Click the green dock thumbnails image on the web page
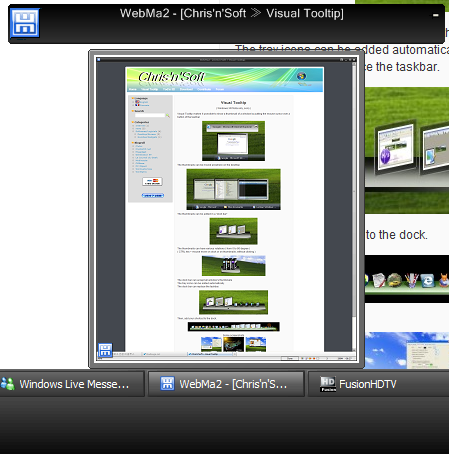 (x=407, y=150)
